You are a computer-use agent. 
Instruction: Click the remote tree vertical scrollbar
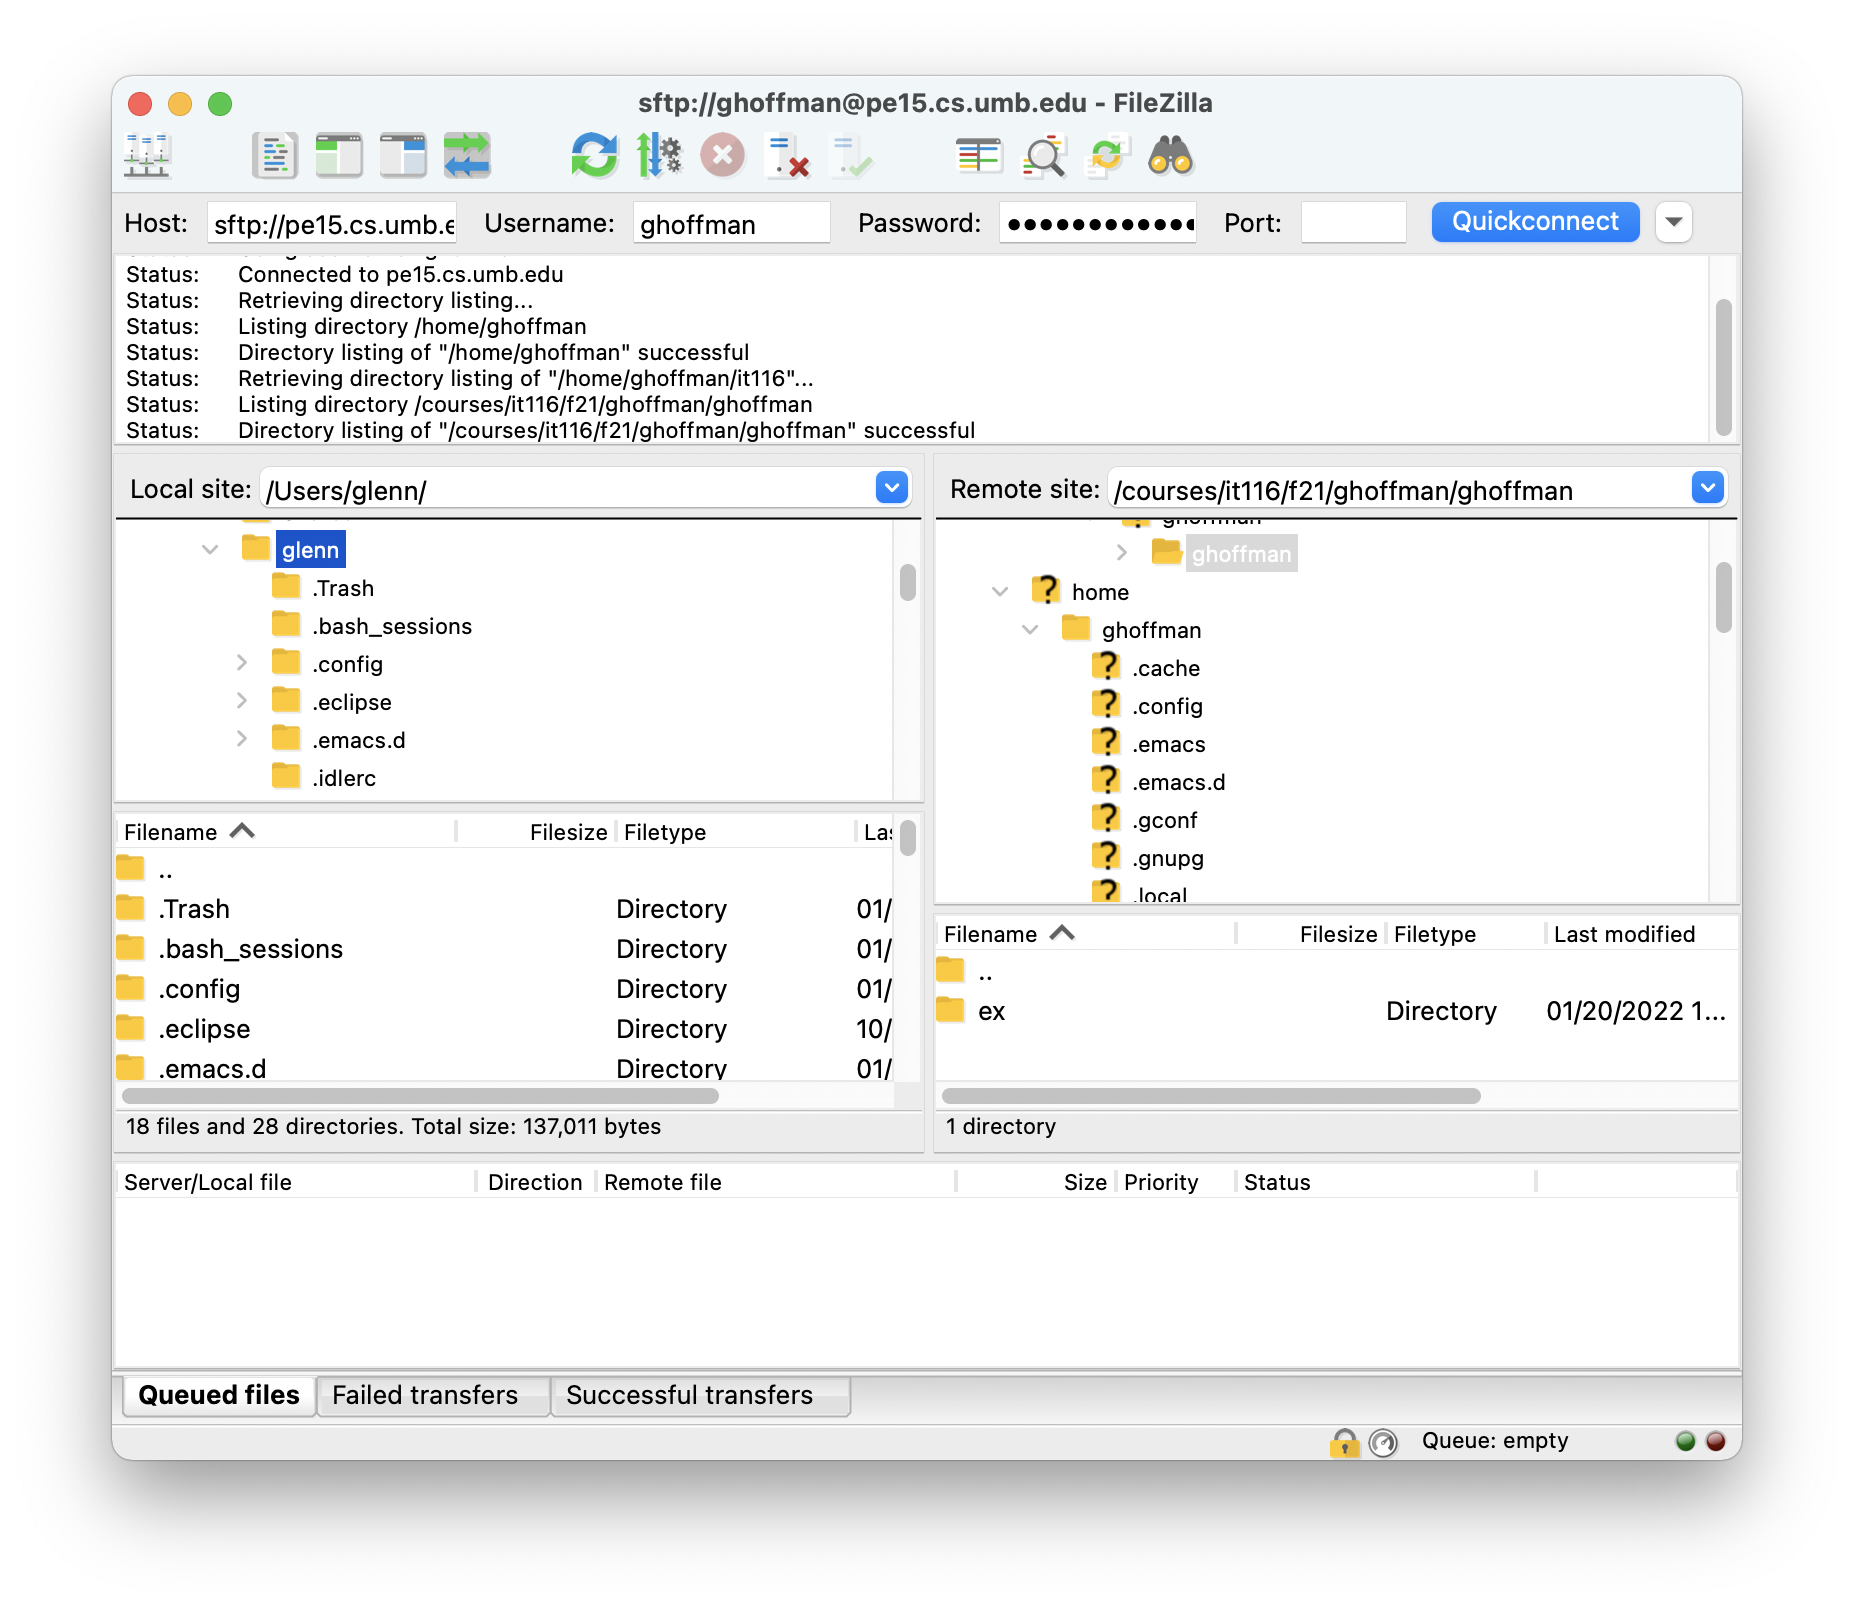tap(1723, 597)
